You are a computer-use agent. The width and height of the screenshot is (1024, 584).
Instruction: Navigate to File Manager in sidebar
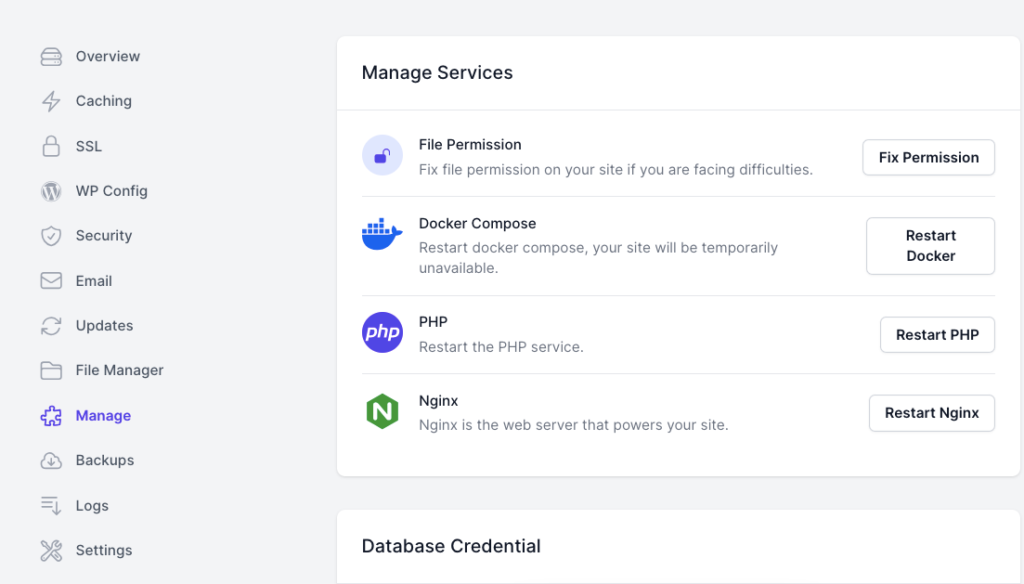click(120, 370)
